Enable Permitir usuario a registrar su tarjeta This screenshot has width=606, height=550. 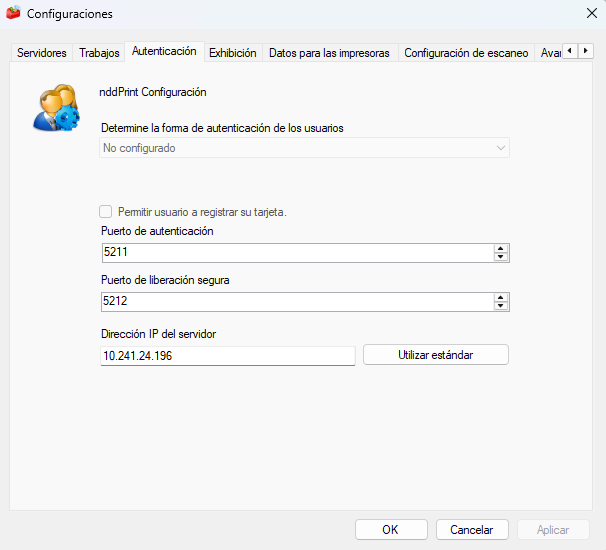pos(106,212)
